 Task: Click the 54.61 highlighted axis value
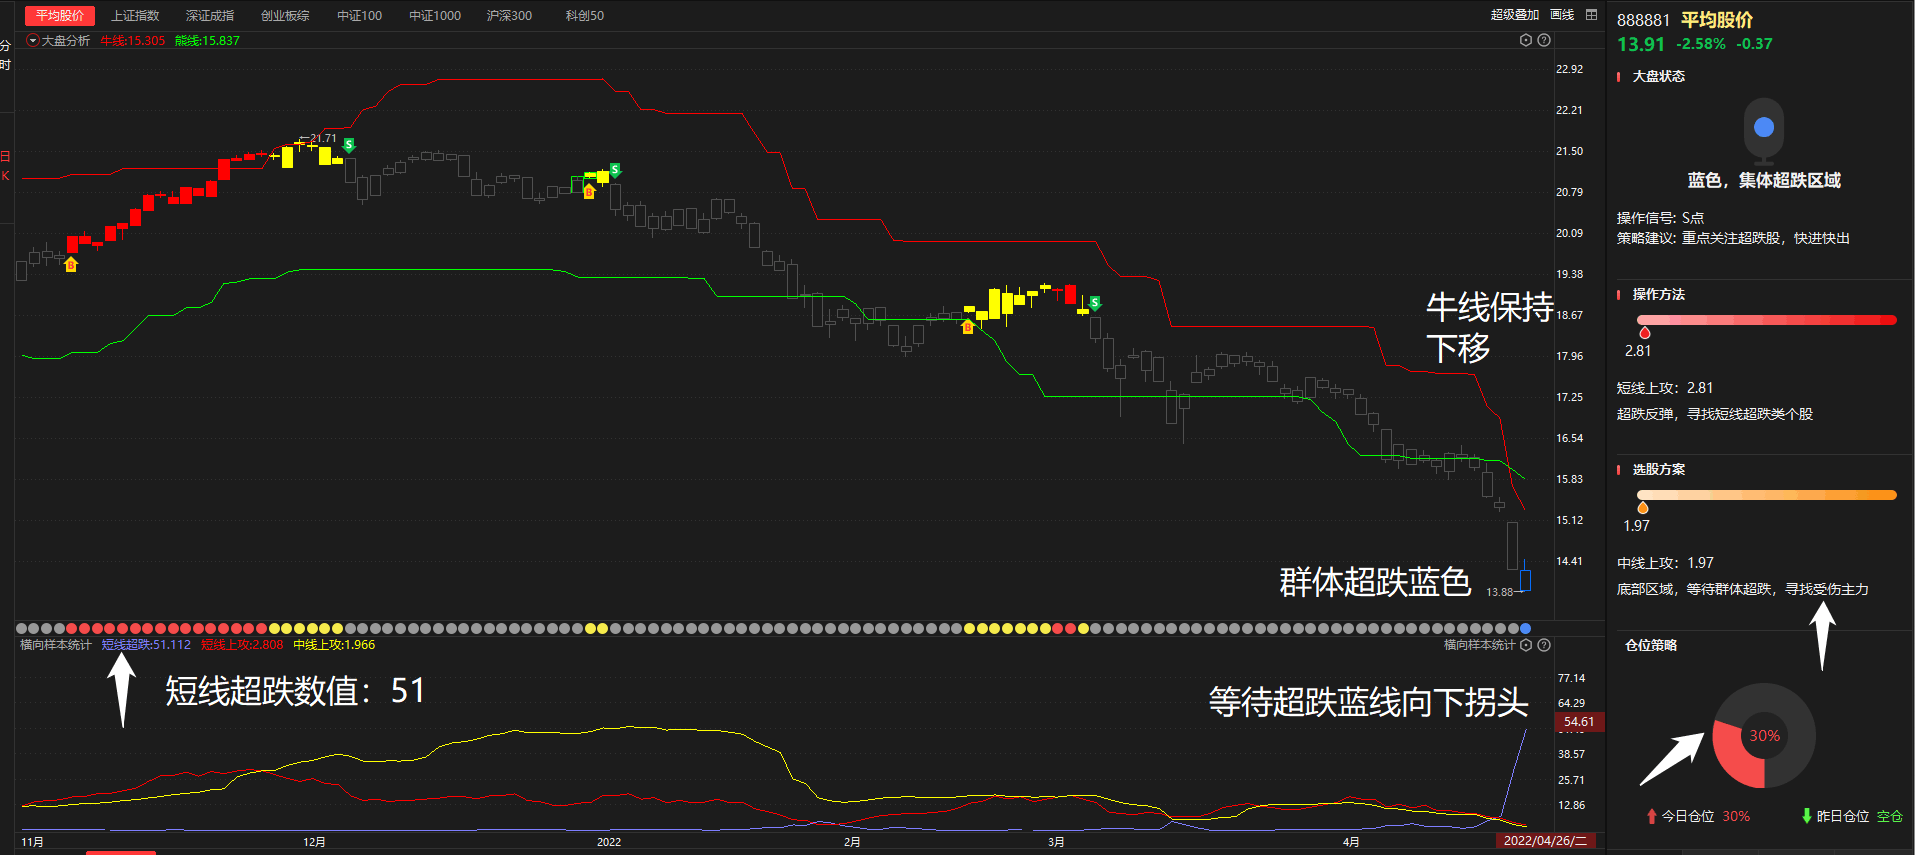click(x=1580, y=722)
